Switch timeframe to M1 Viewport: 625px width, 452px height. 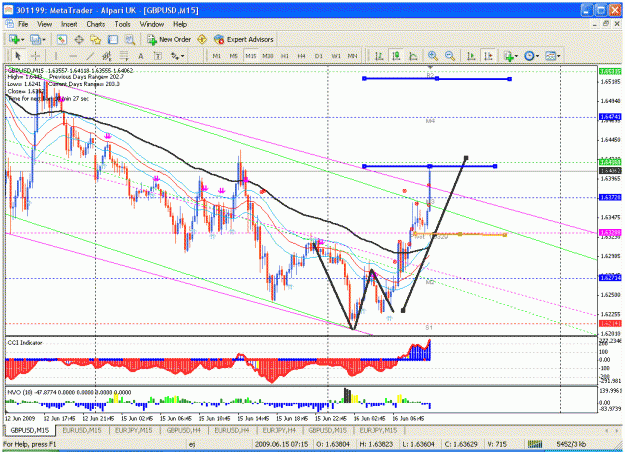(x=216, y=56)
